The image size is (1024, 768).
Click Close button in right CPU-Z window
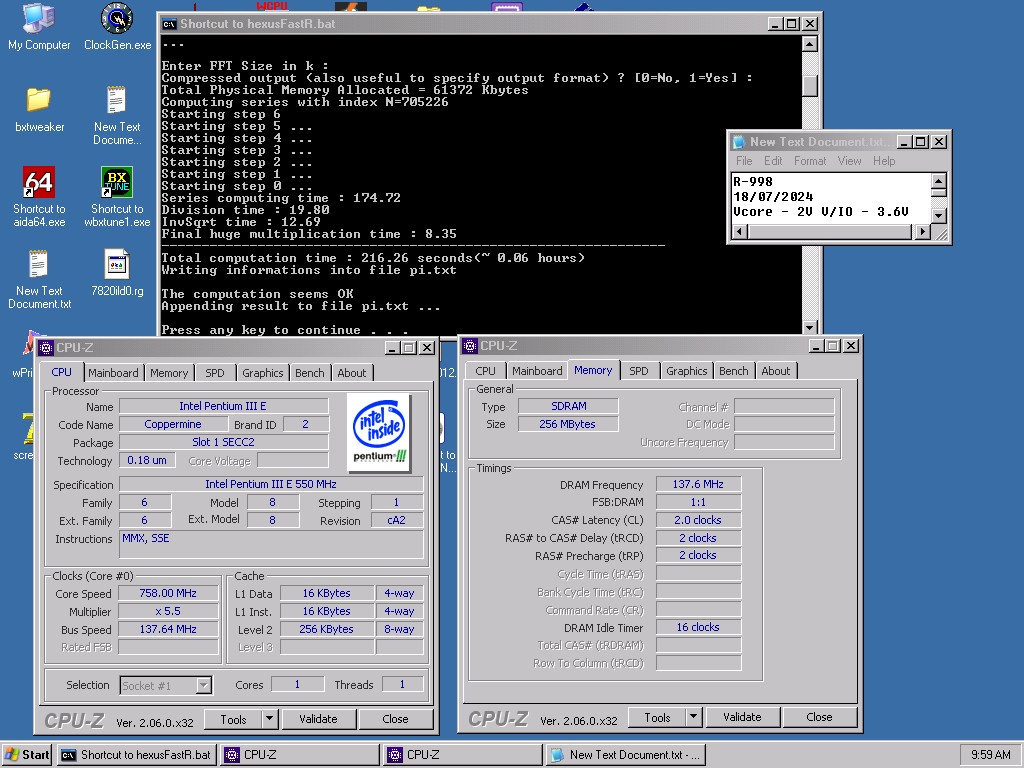[819, 717]
